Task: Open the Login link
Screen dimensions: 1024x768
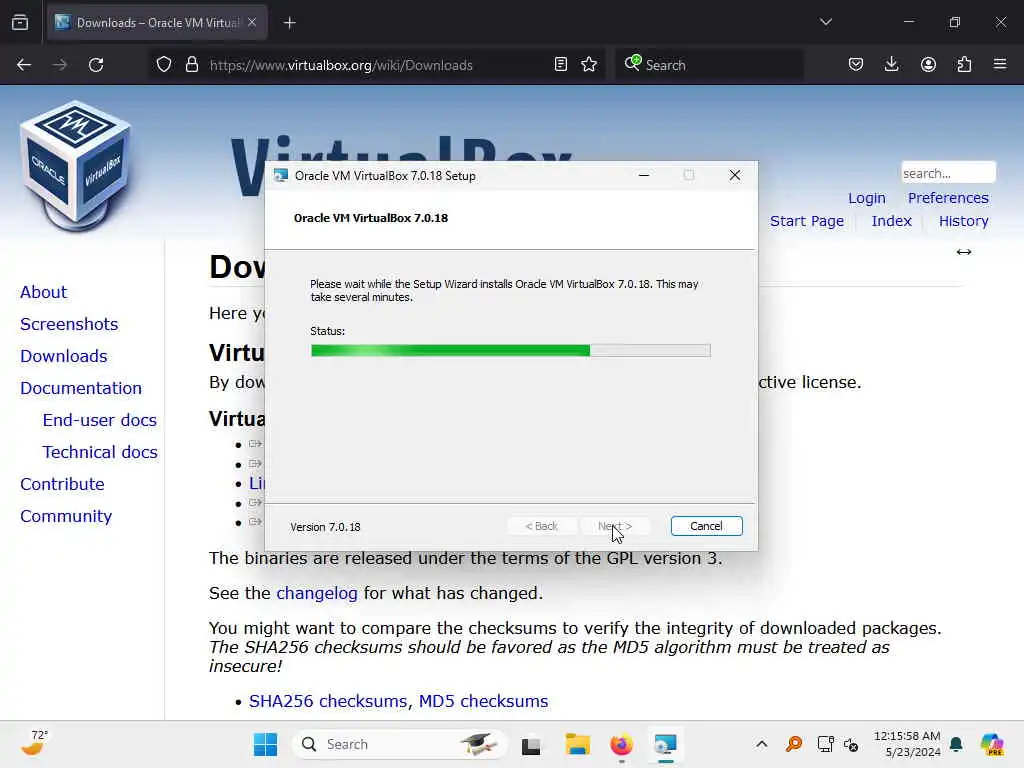Action: [867, 198]
